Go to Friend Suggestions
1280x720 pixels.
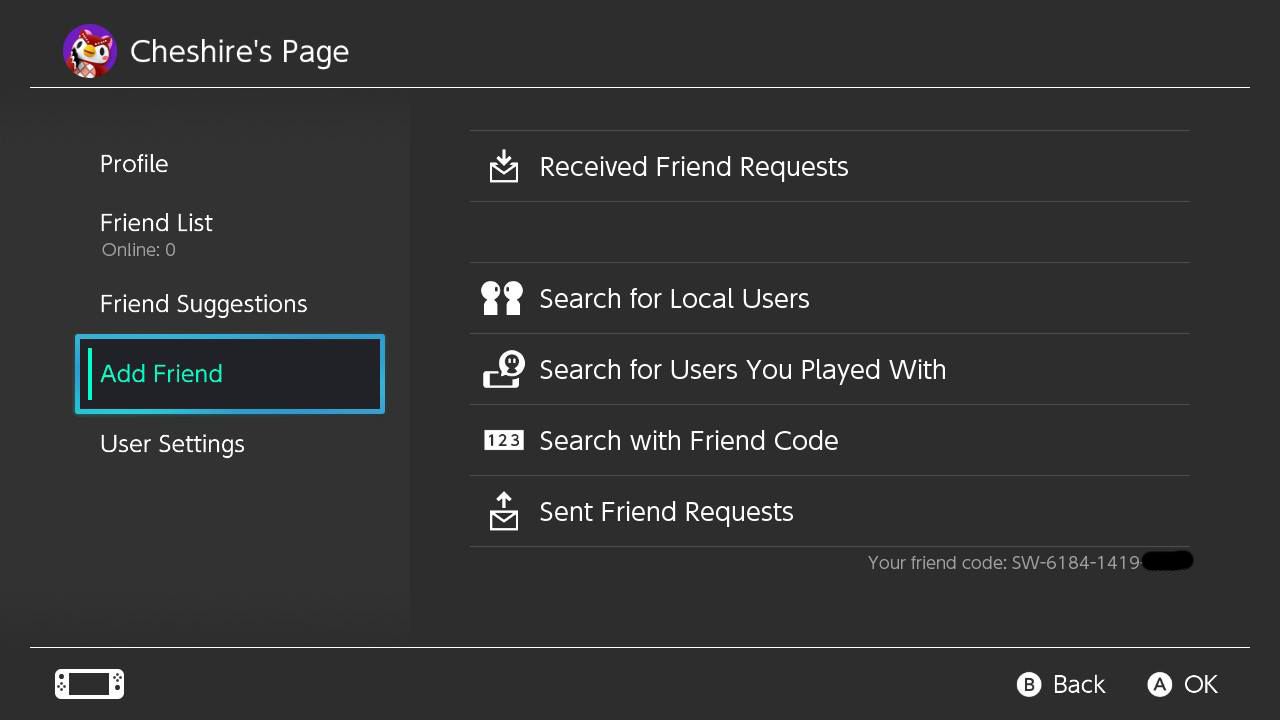point(203,304)
